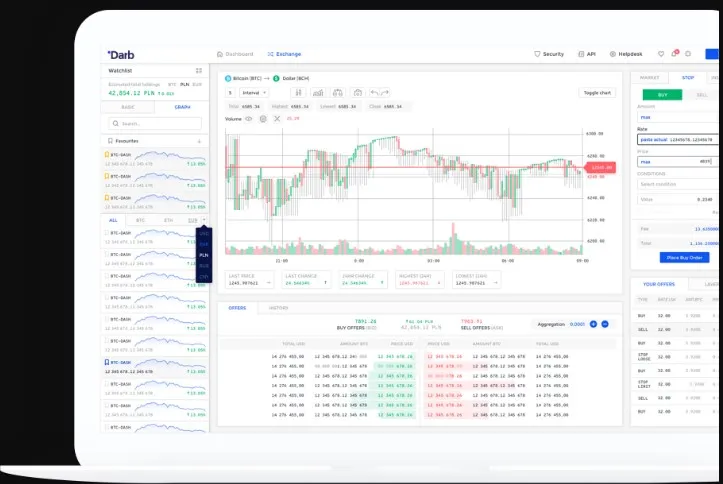Redo the chart action

pos(385,93)
